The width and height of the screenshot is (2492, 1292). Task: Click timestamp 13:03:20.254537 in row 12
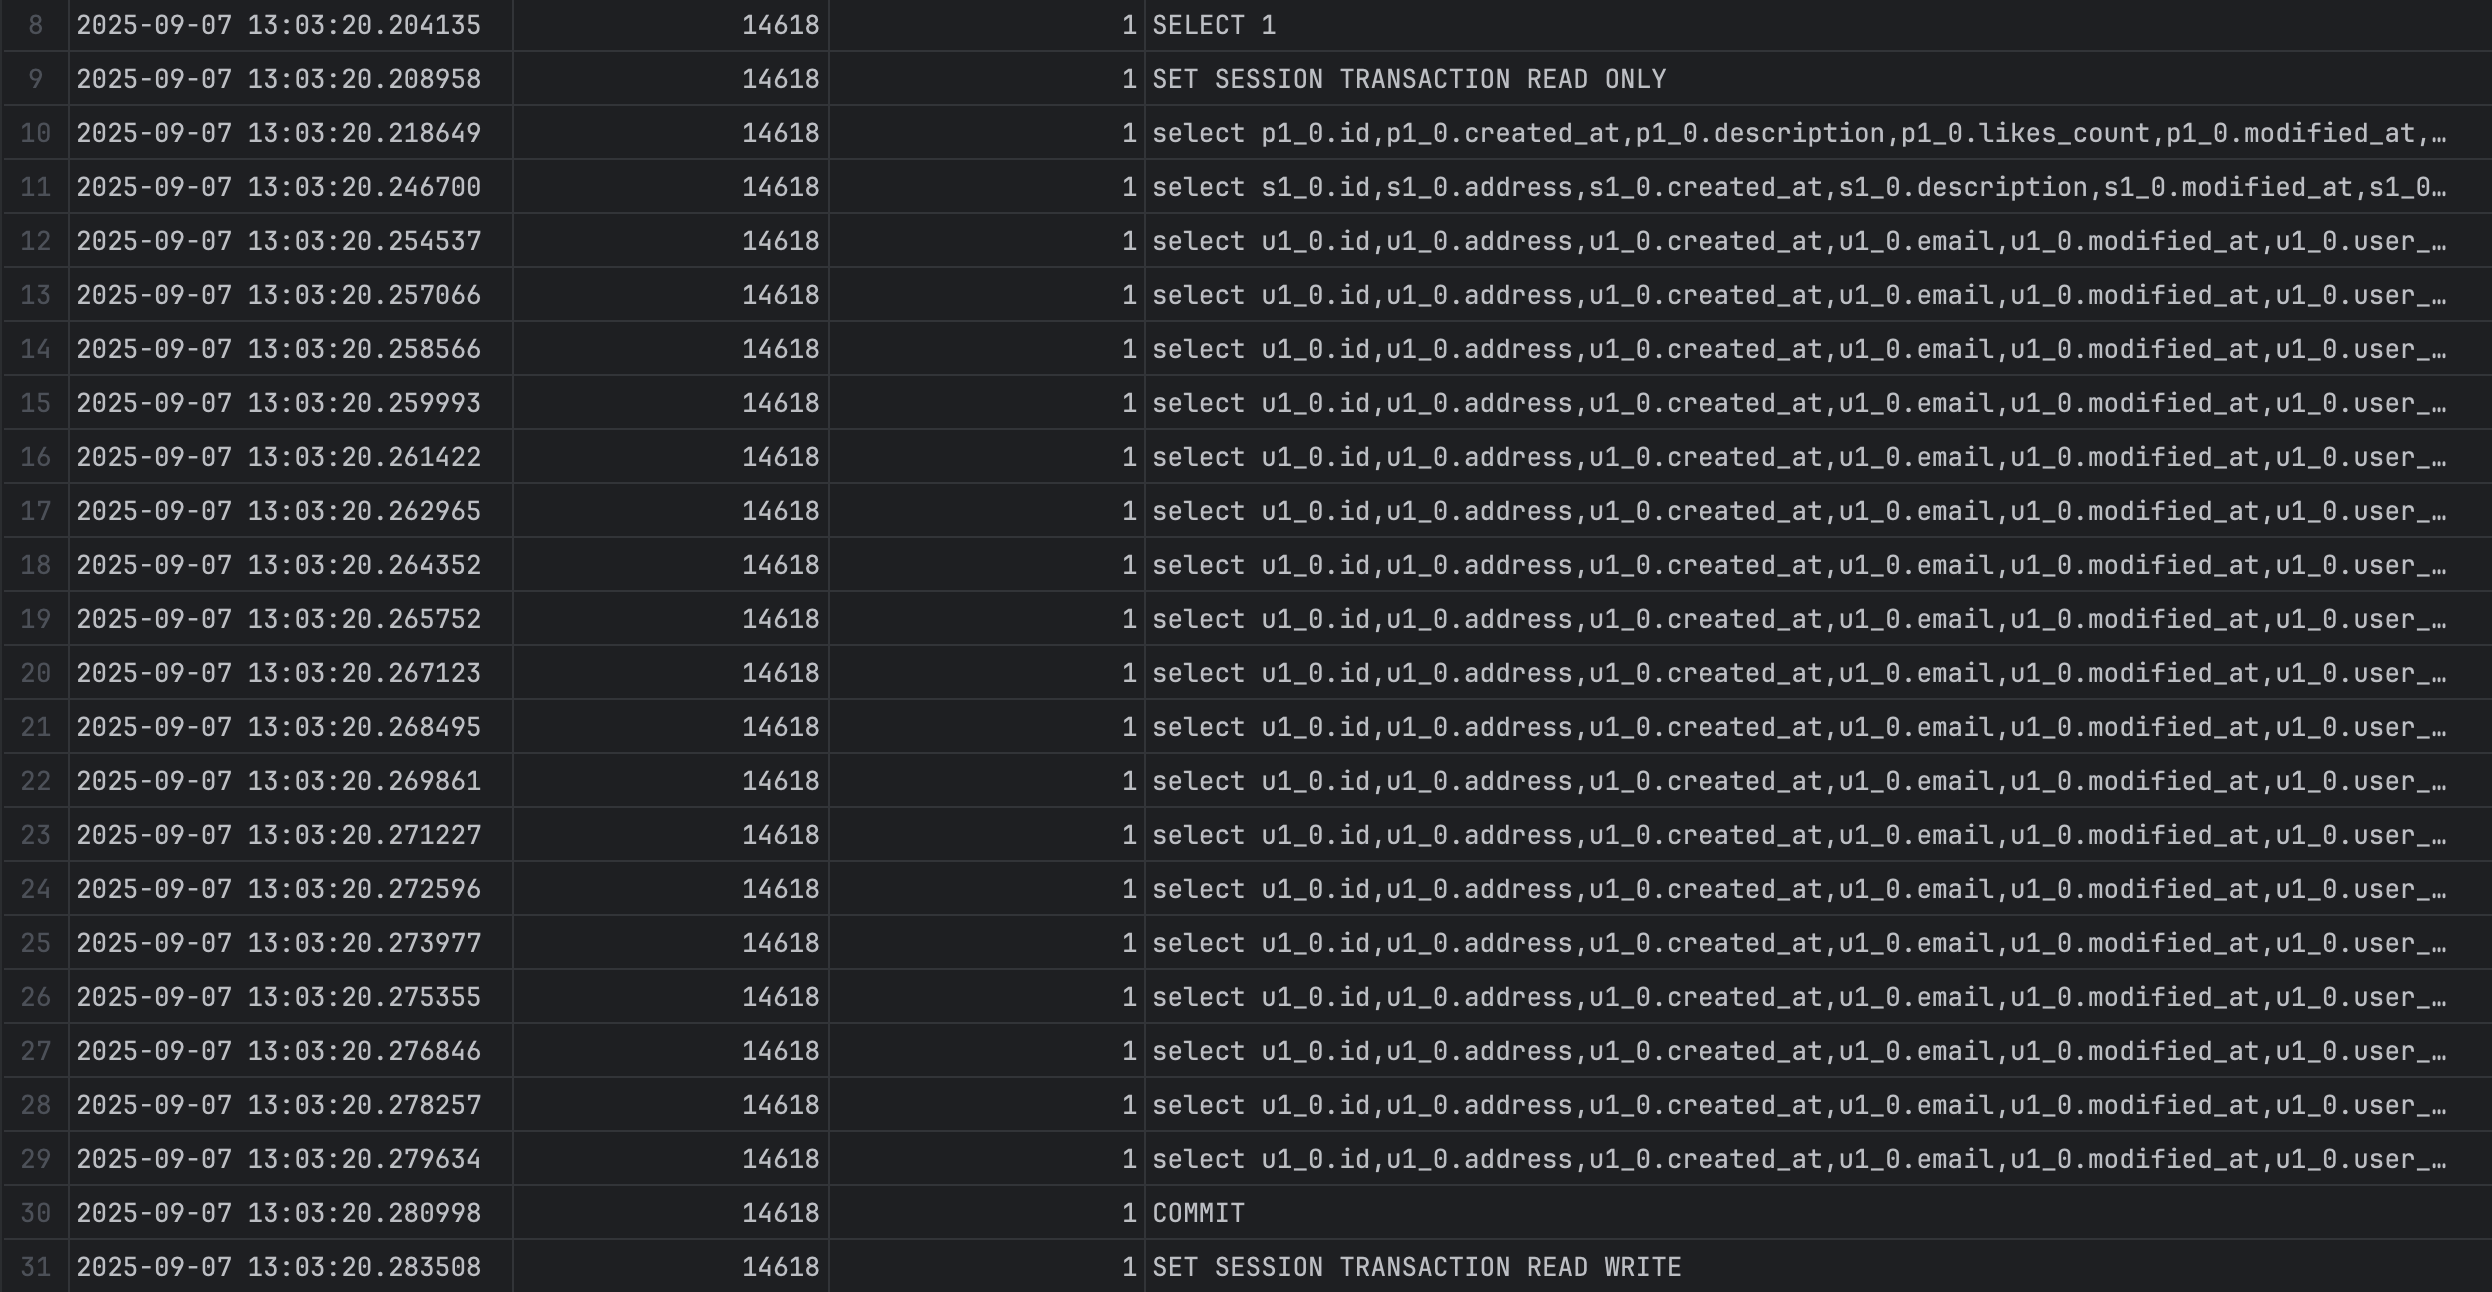pos(278,241)
